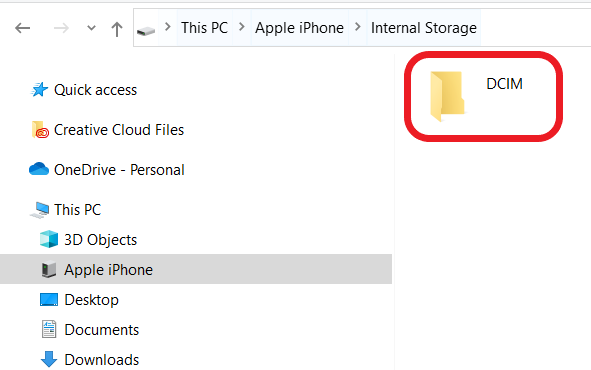Expand chevron before This PC breadcrumb

(168, 27)
